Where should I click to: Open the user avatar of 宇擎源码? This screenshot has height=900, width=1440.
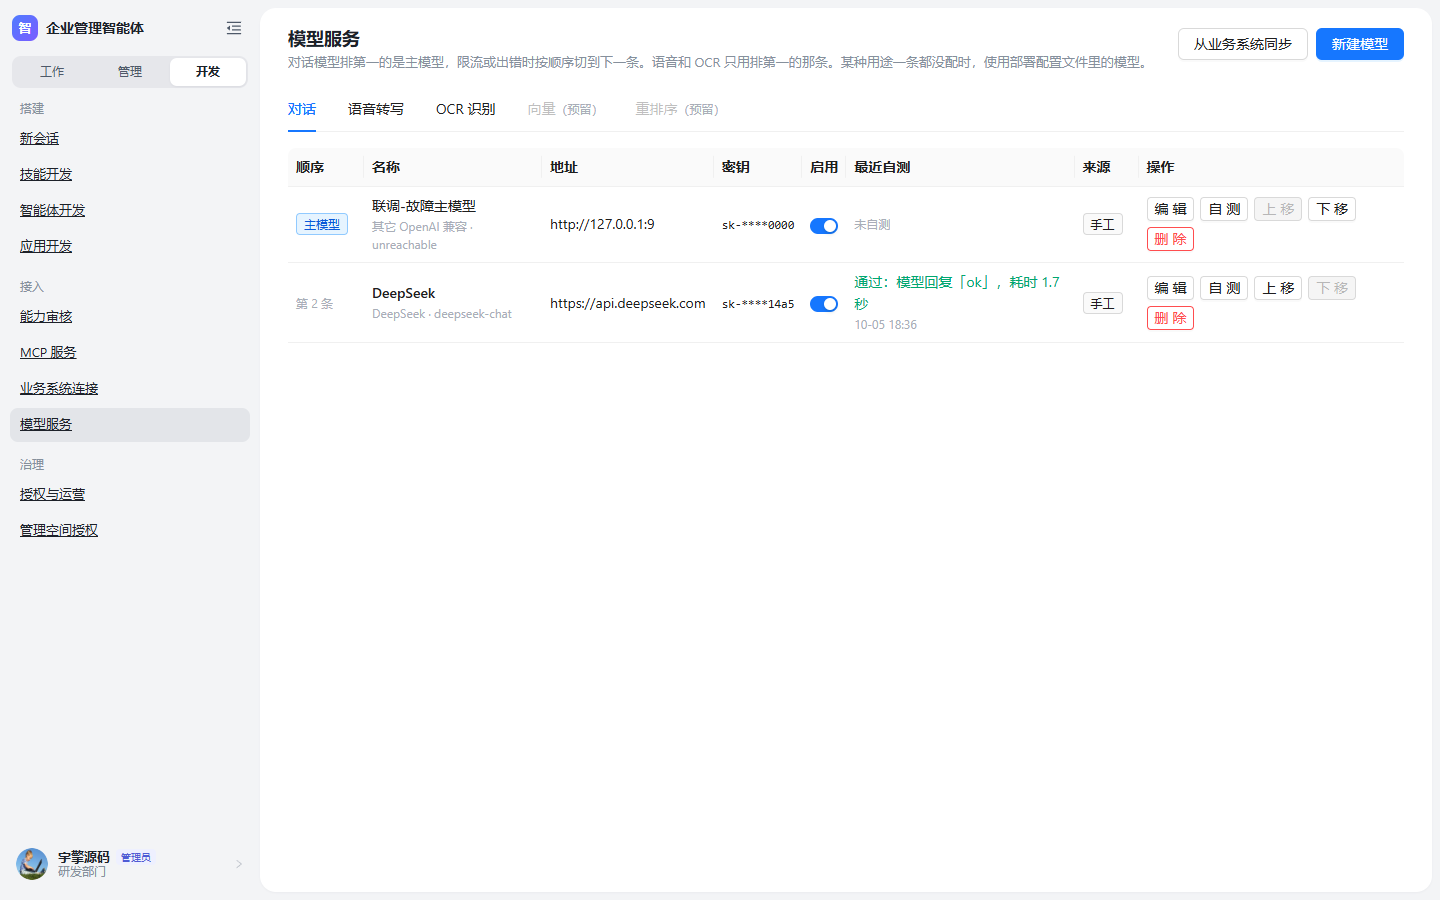point(32,864)
